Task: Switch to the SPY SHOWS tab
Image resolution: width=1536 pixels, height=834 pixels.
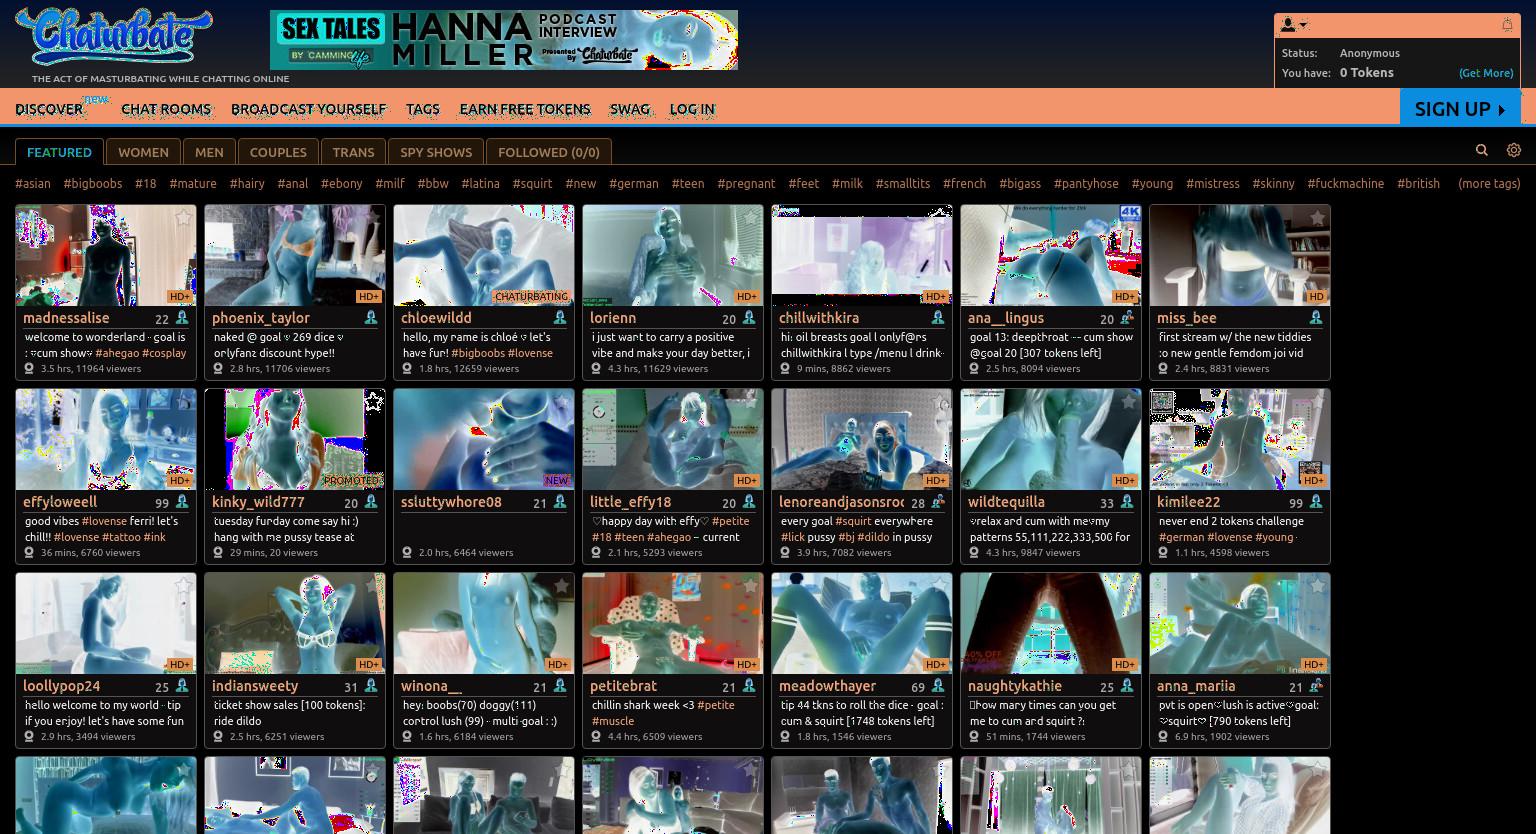Action: click(x=436, y=152)
